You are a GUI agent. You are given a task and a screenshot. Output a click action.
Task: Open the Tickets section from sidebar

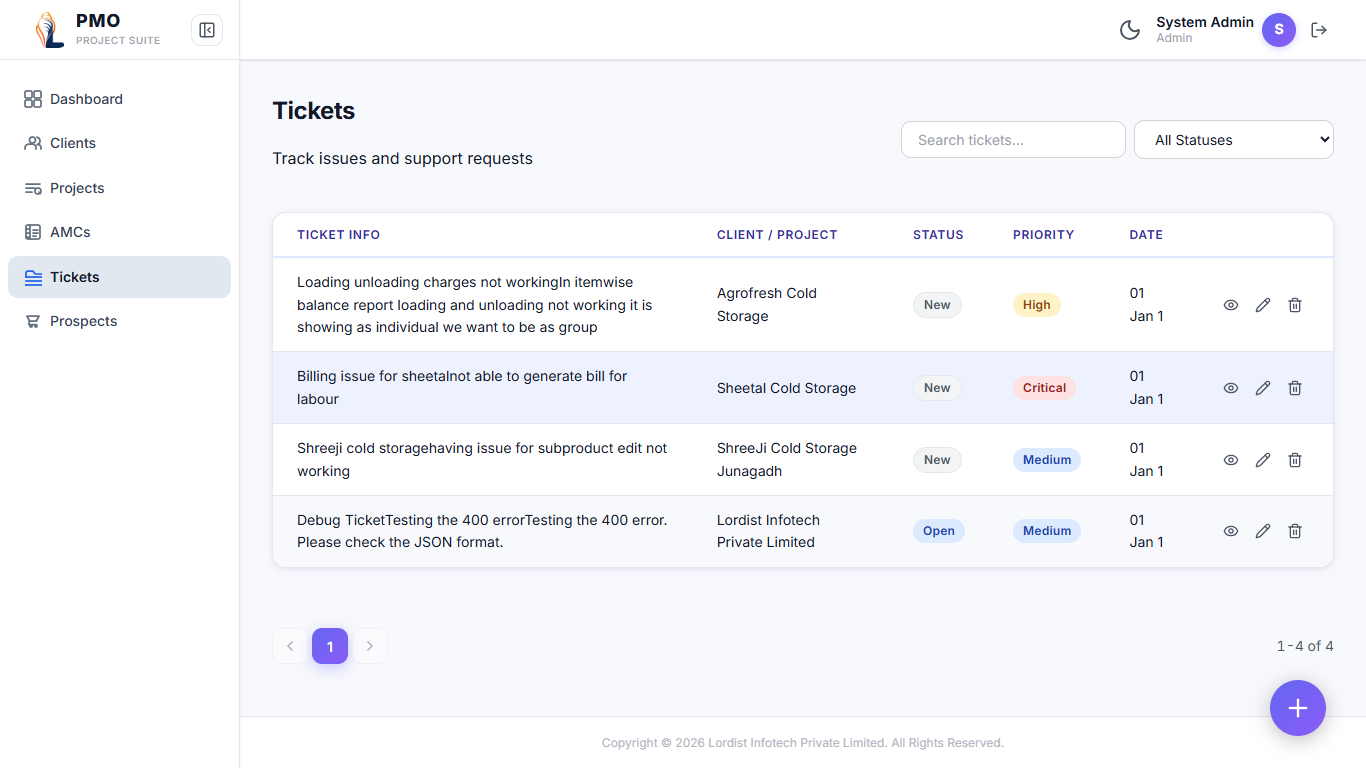(x=74, y=277)
